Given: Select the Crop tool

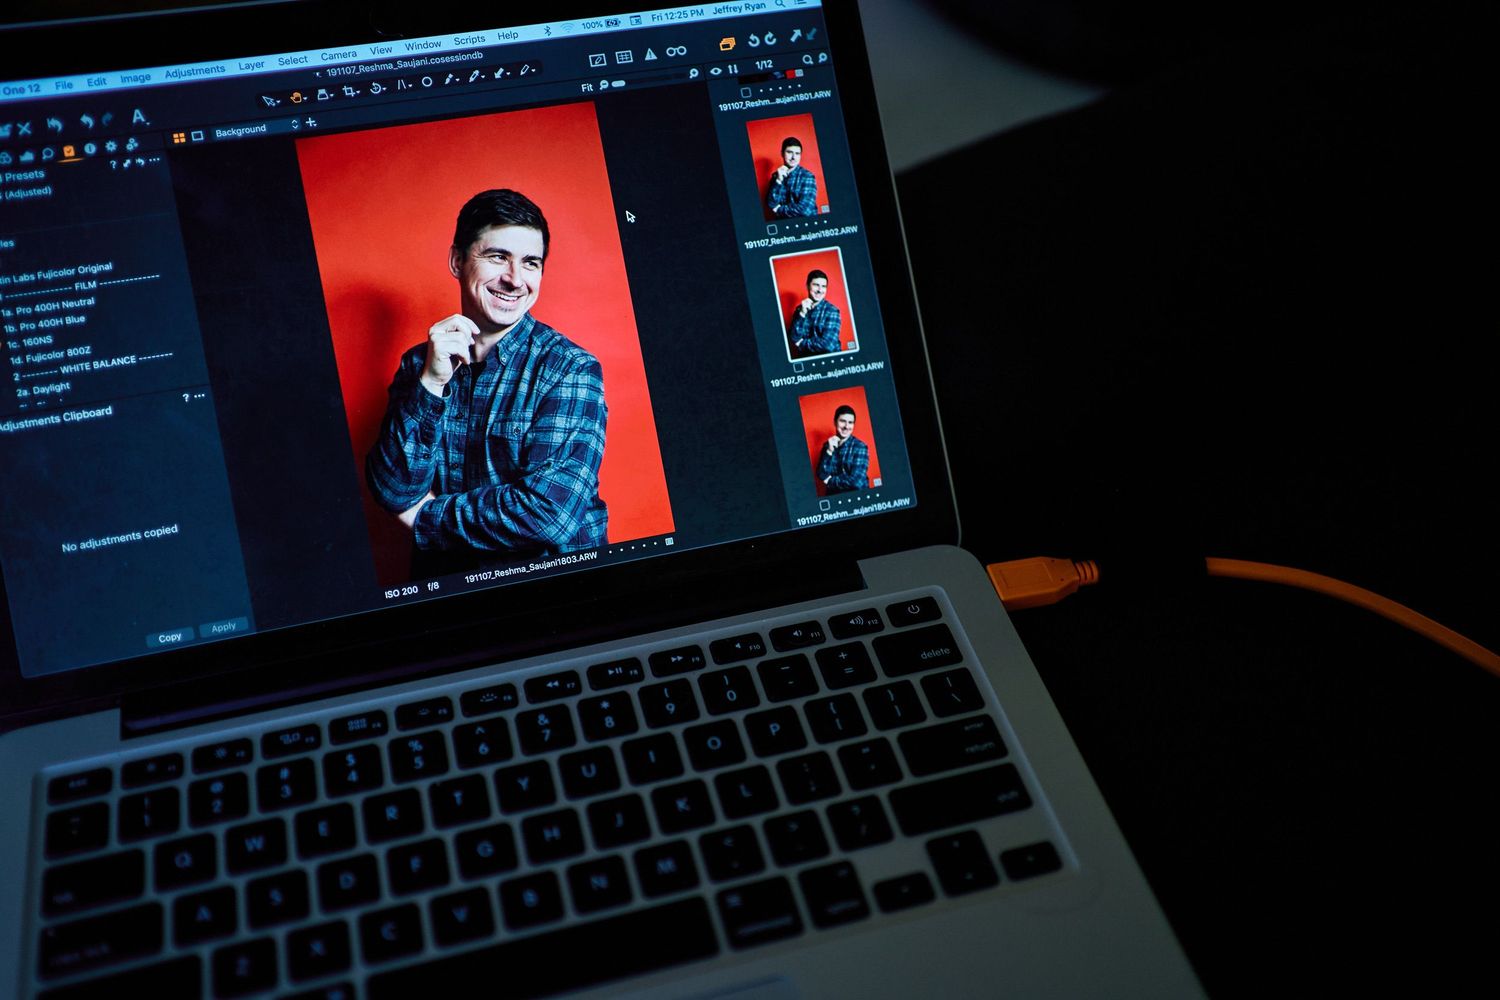Looking at the screenshot, I should point(349,91).
